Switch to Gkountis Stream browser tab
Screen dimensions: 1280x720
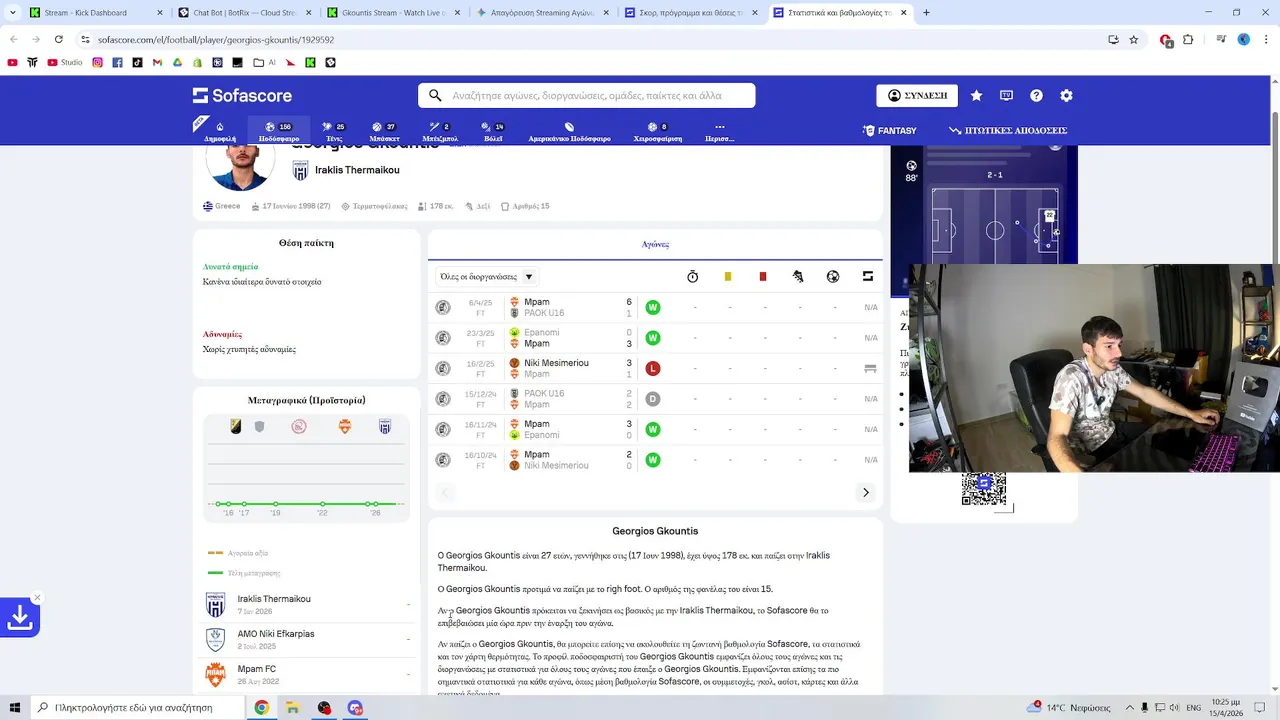pyautogui.click(x=393, y=13)
